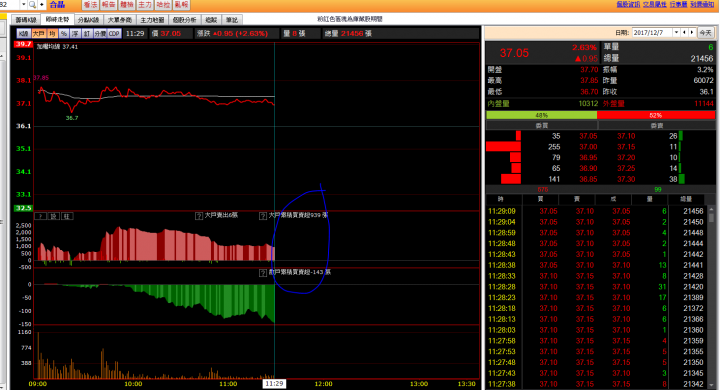720x390 pixels.
Task: Click the 亂報 button
Action: click(181, 5)
